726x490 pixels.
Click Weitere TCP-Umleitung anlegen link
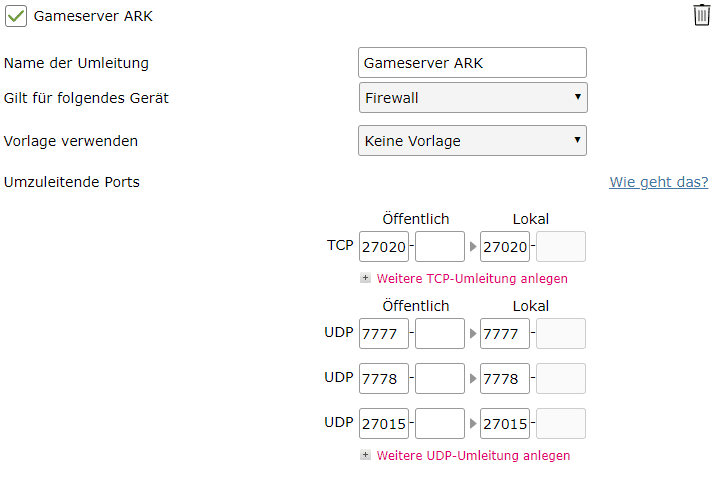pyautogui.click(x=472, y=278)
